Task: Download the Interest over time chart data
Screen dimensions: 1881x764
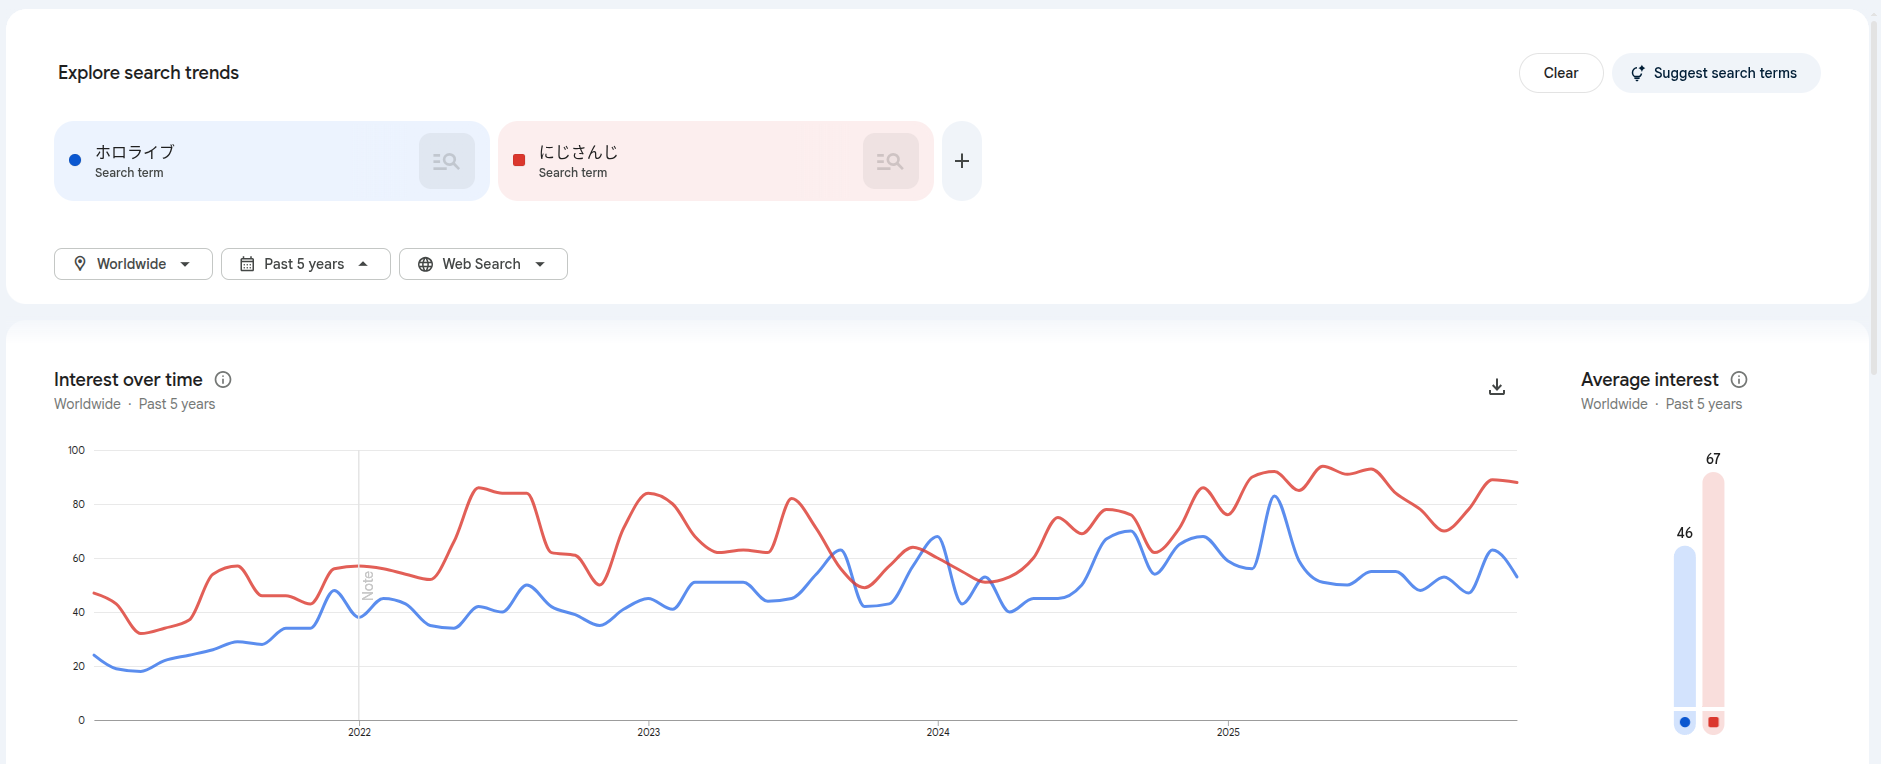Action: click(1497, 387)
